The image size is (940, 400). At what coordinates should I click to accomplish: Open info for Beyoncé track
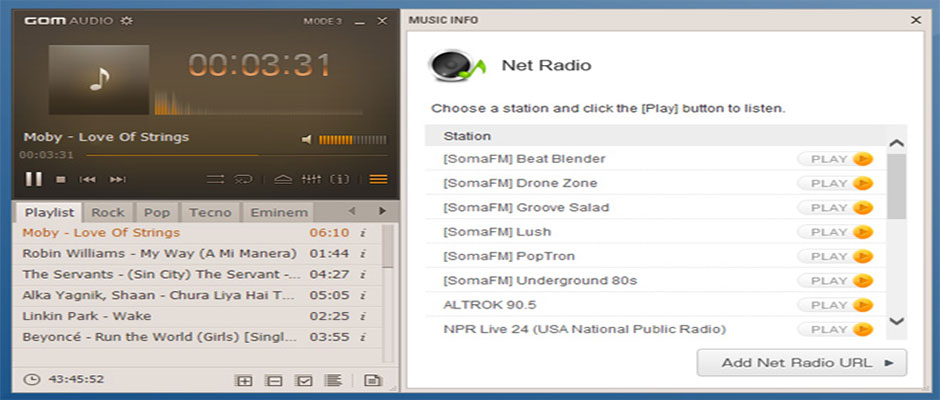[363, 337]
